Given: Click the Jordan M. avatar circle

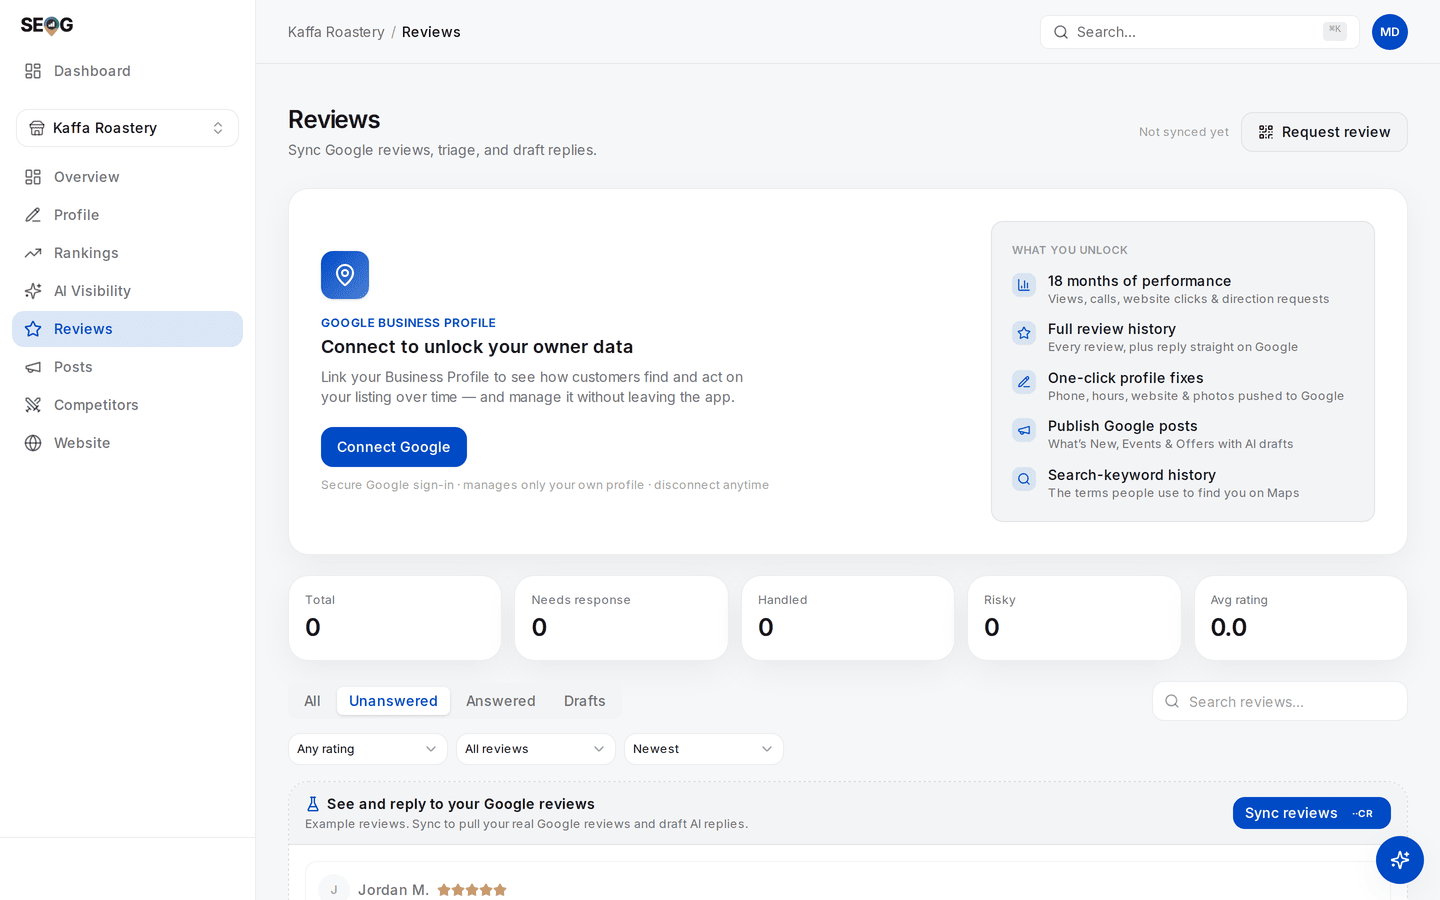Looking at the screenshot, I should [x=334, y=888].
